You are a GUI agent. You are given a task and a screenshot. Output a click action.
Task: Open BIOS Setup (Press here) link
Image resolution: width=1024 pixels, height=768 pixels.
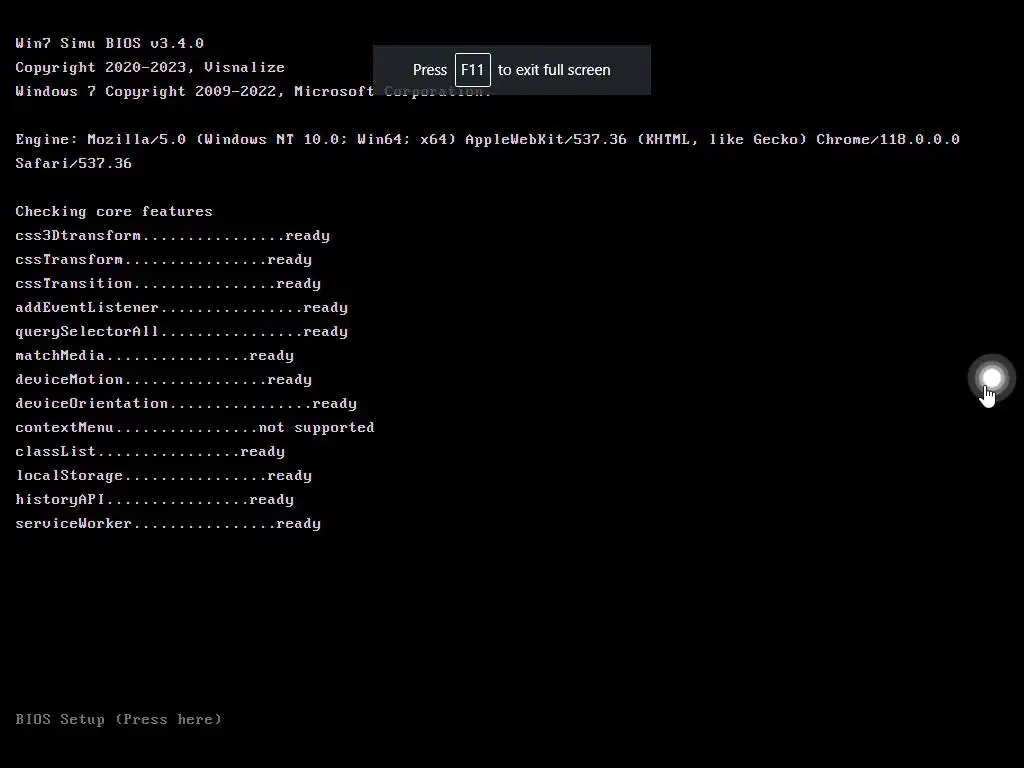(x=118, y=719)
